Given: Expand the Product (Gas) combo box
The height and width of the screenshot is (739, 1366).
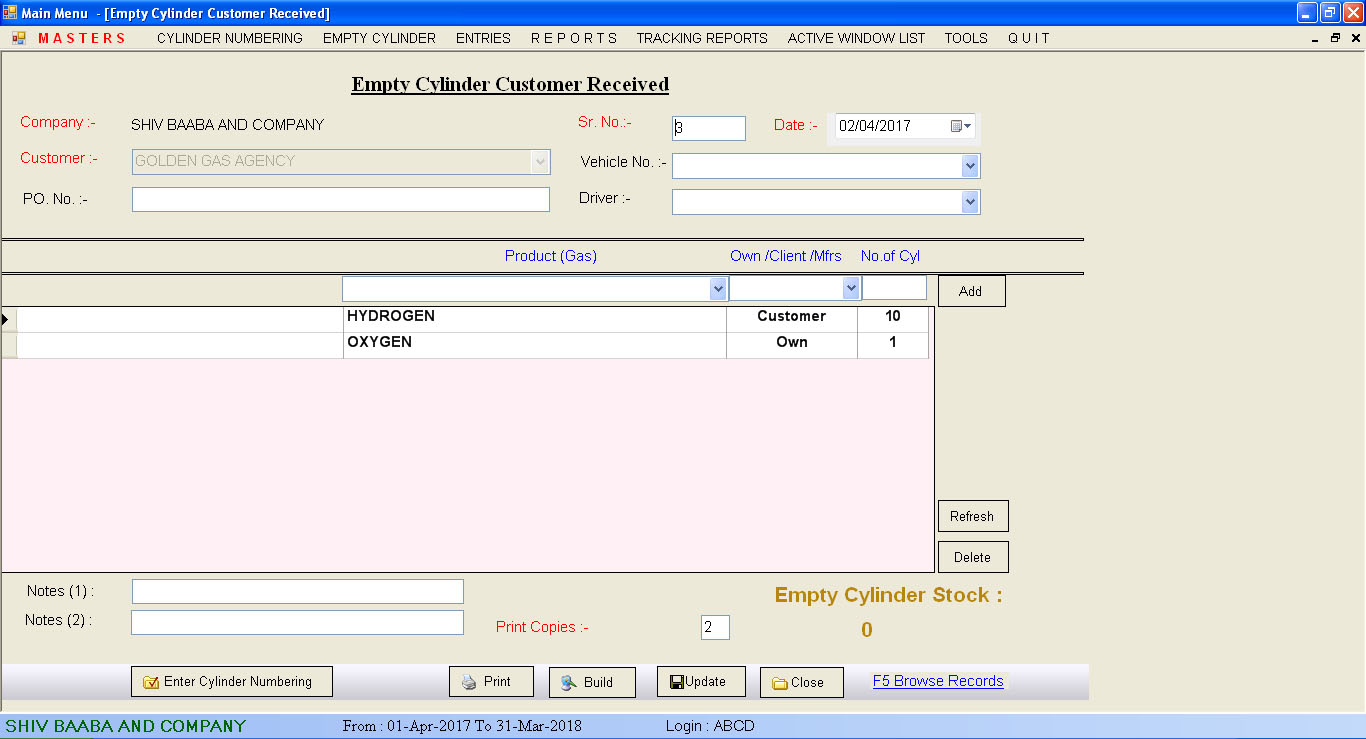Looking at the screenshot, I should (x=717, y=289).
